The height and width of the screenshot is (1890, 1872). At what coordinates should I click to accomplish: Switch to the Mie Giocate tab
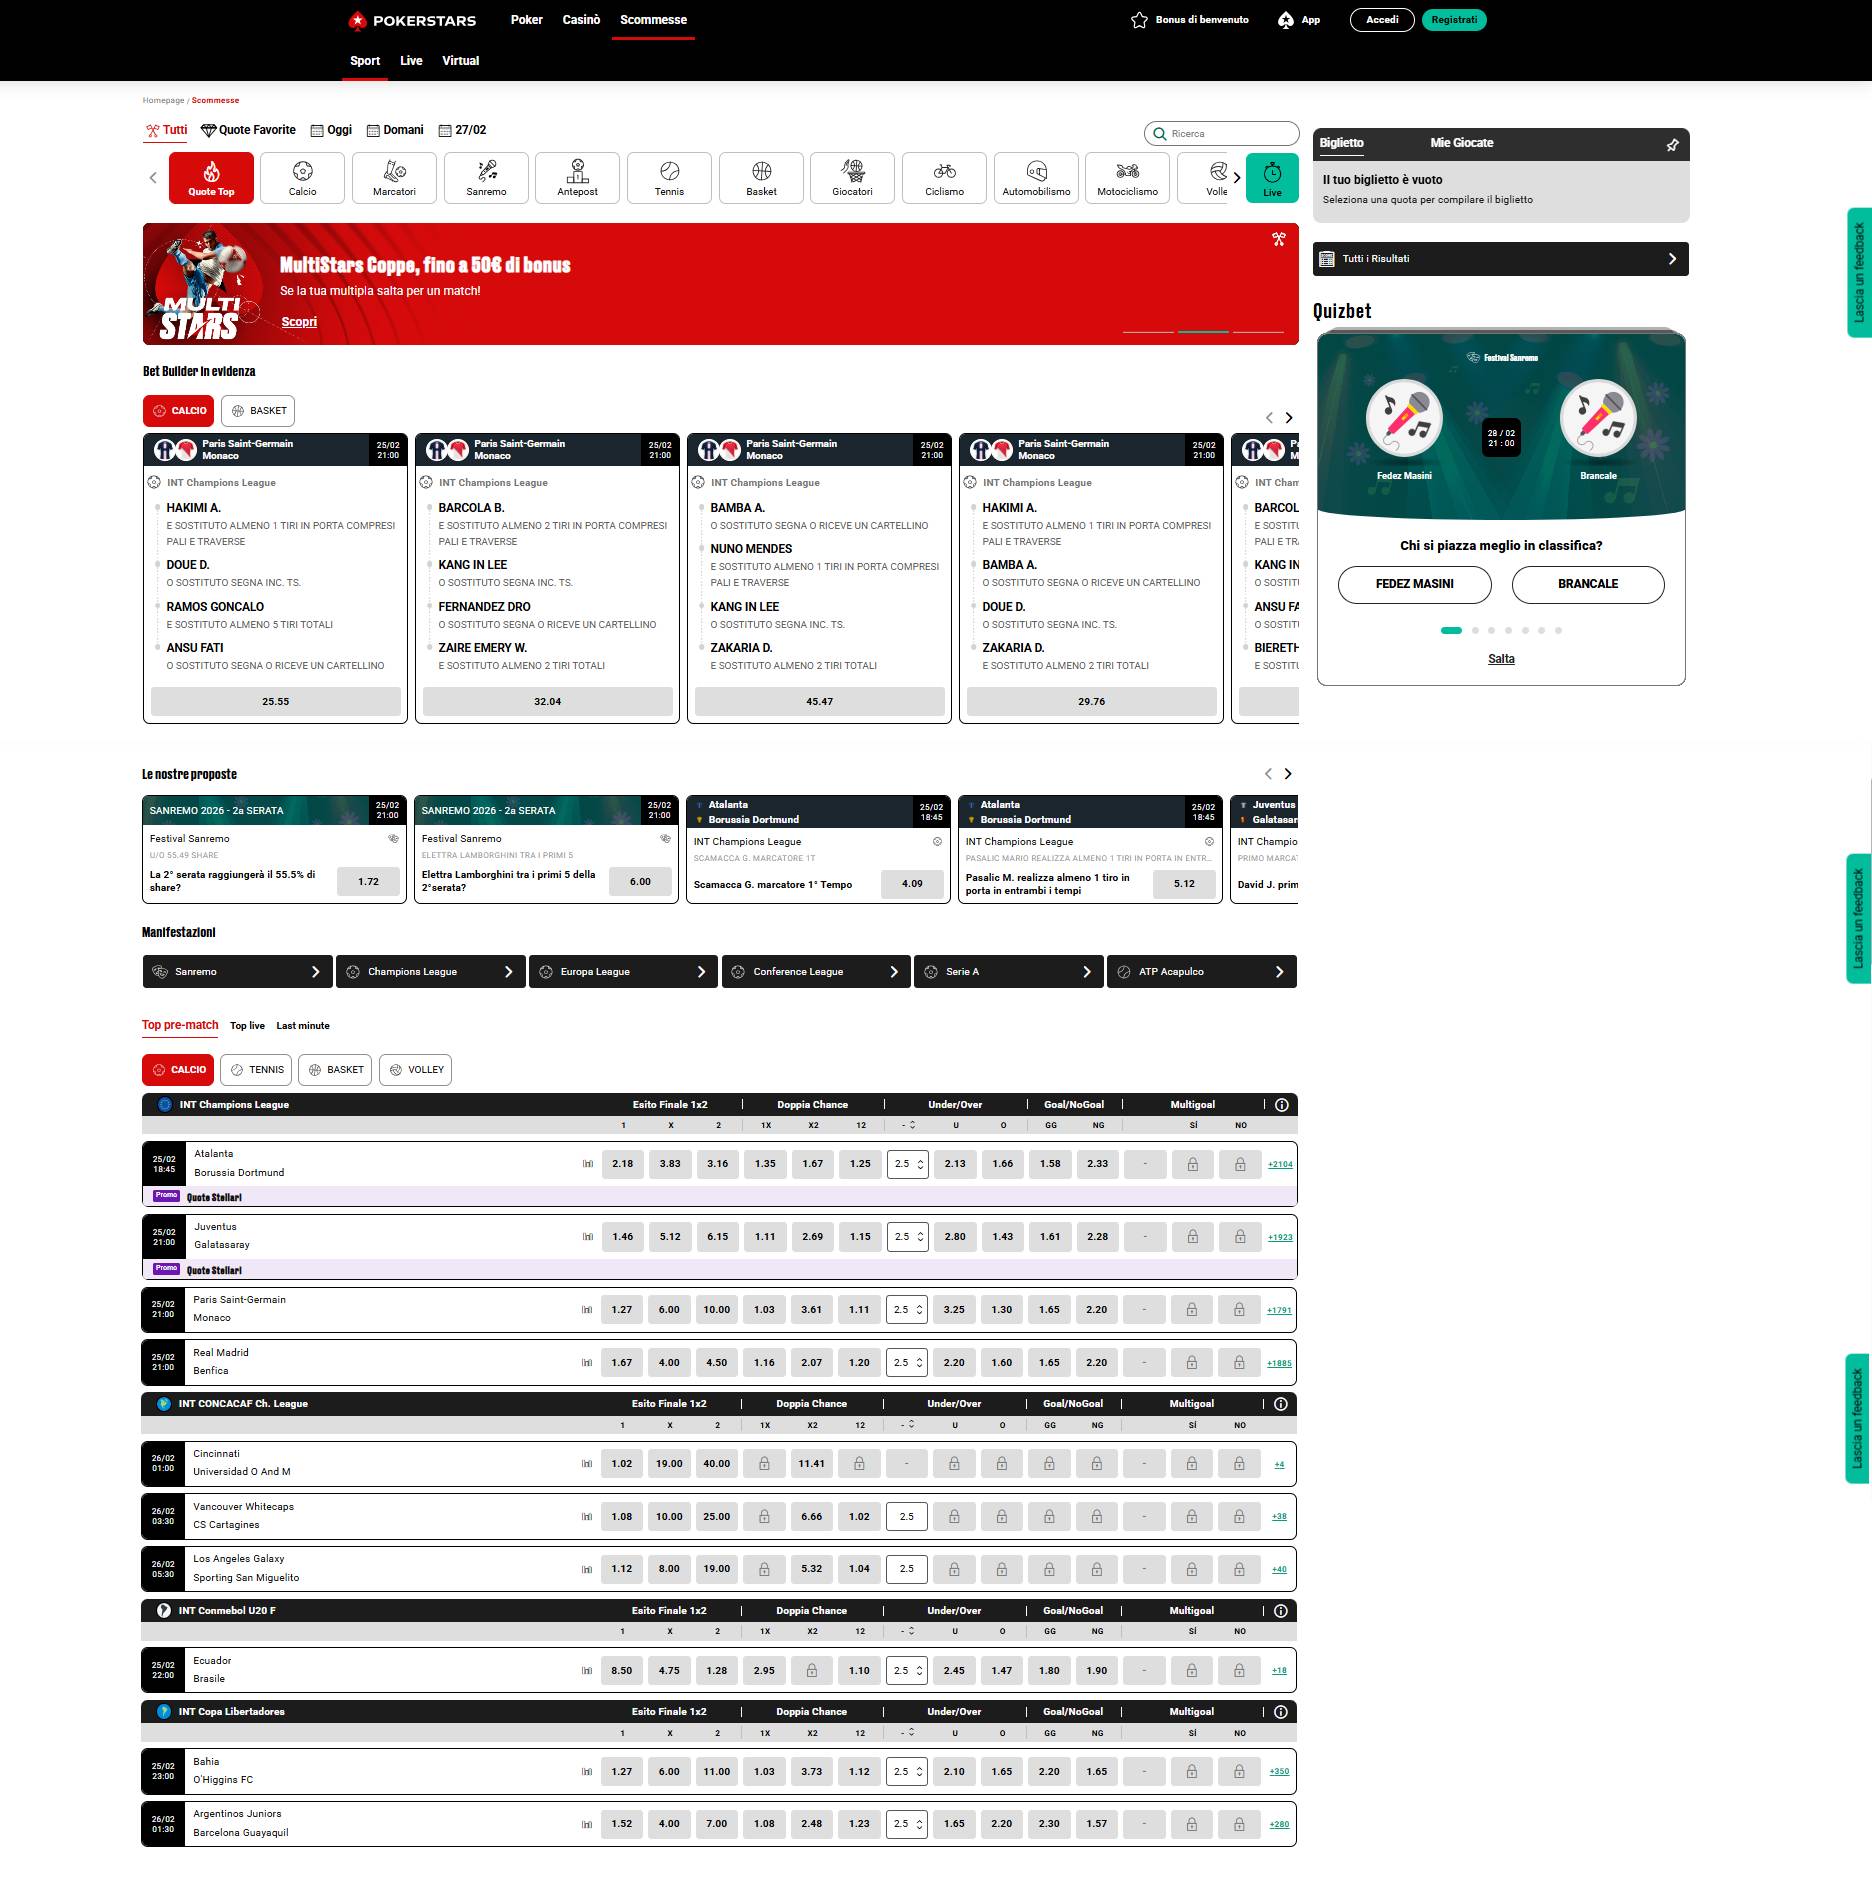pos(1461,143)
